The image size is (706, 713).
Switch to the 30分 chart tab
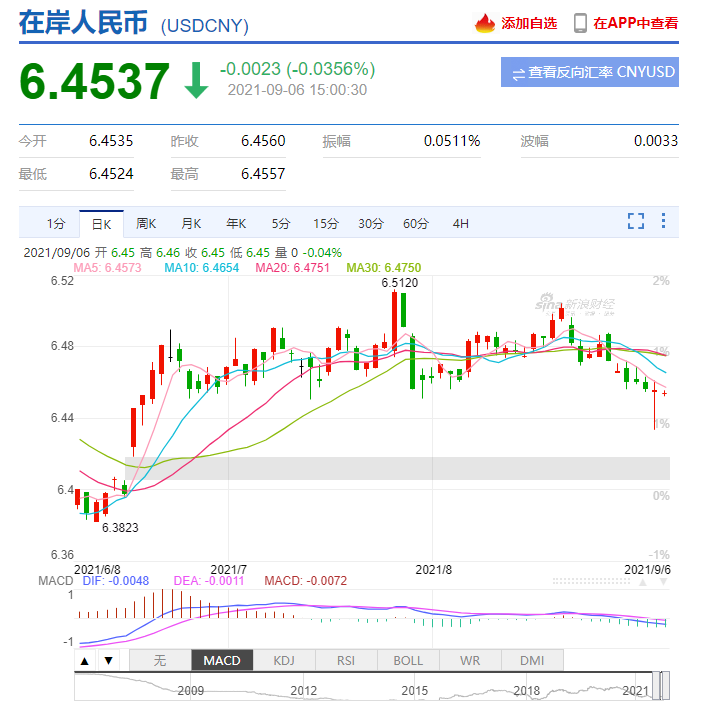(x=371, y=224)
